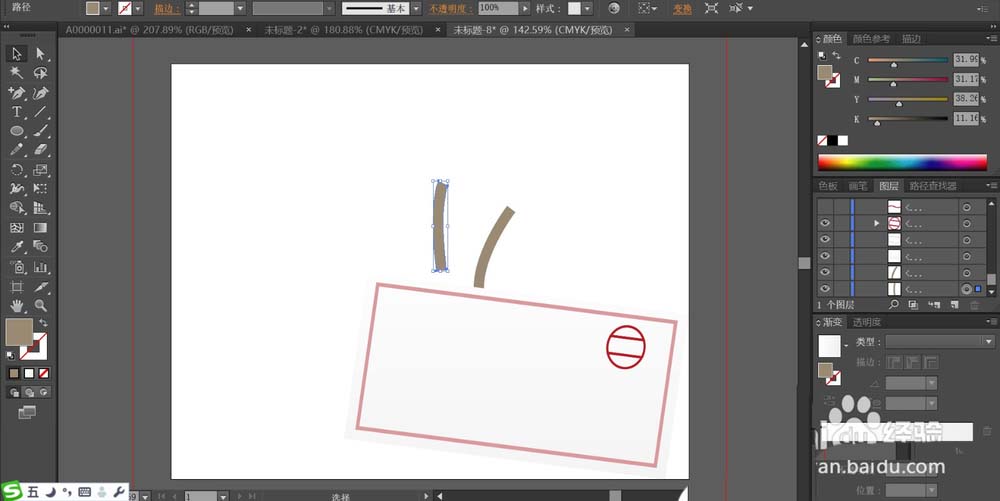Open the 描边 stroke panel tab
The height and width of the screenshot is (501, 1000).
[911, 39]
